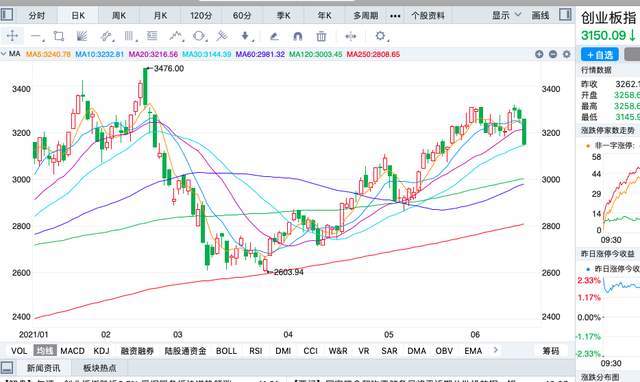Image resolution: width=640 pixels, height=382 pixels.
Task: Collapse the MA indicator chevron
Action: pos(4,54)
